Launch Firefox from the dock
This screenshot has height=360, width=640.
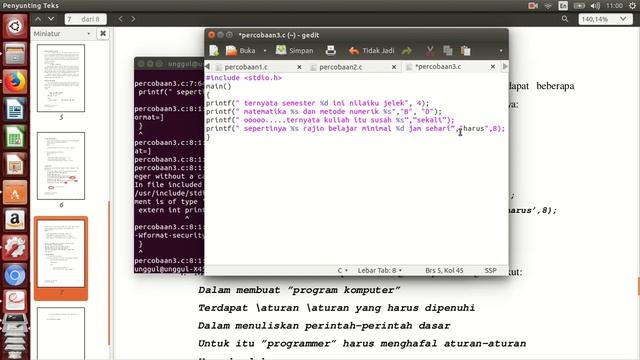[15, 82]
